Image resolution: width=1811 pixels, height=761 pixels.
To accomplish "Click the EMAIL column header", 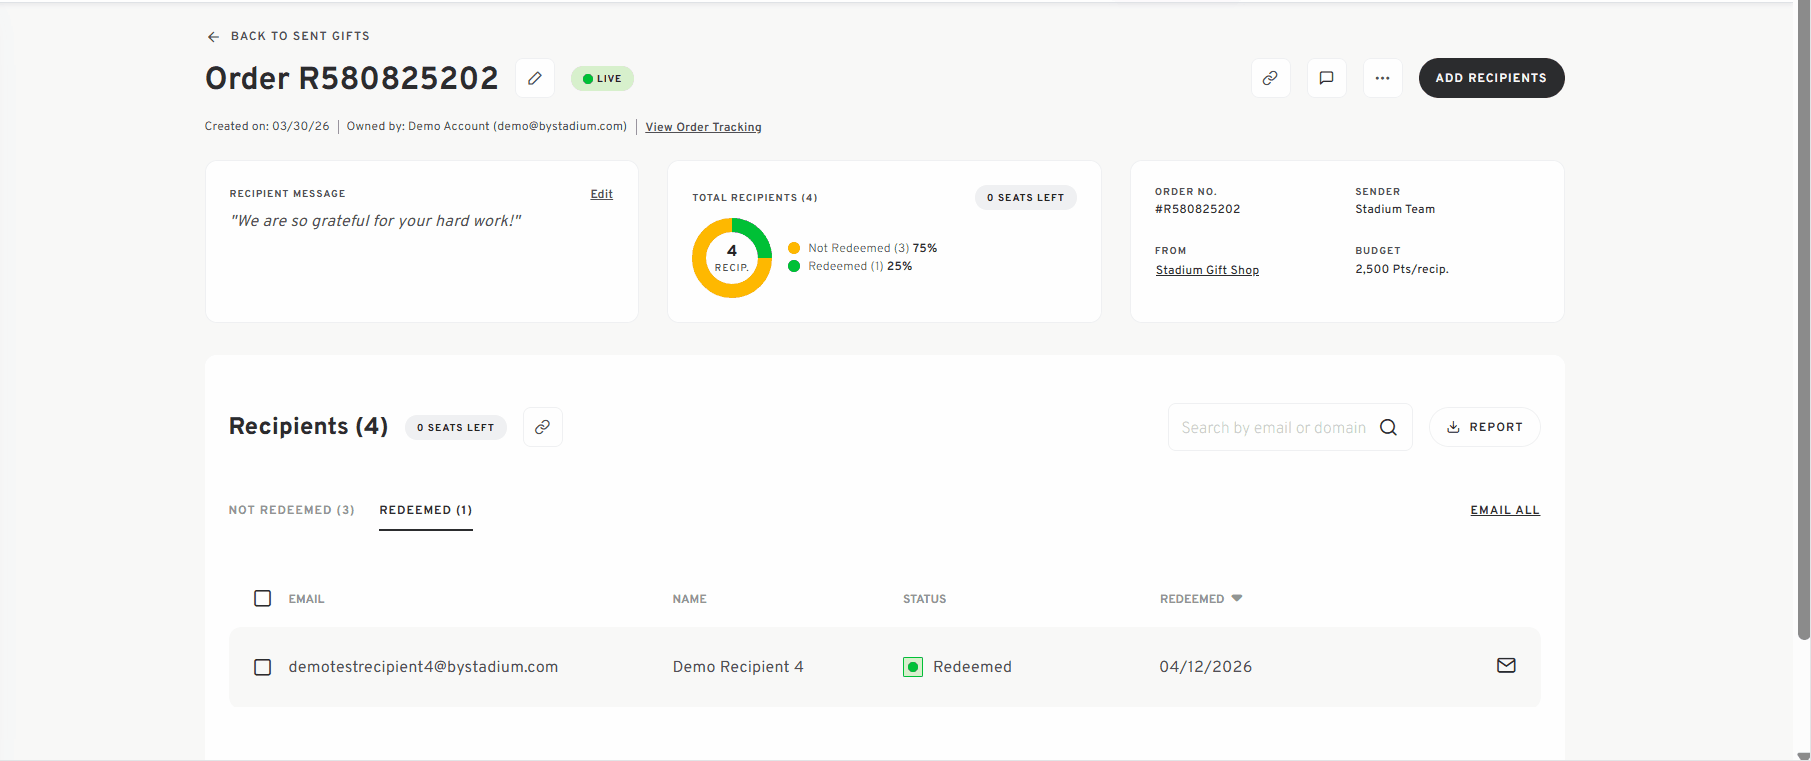I will (306, 599).
